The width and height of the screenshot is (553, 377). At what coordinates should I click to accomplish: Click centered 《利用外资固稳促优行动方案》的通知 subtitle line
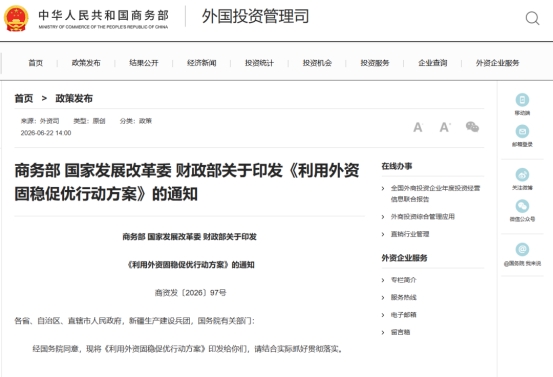pos(190,265)
